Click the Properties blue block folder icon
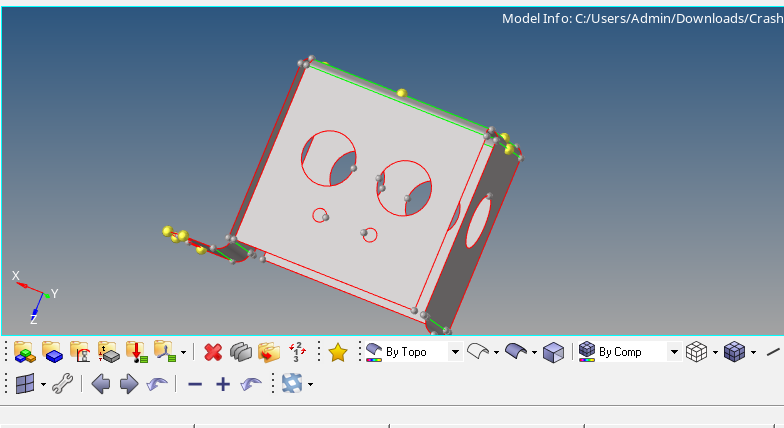This screenshot has height=428, width=784. (x=52, y=352)
